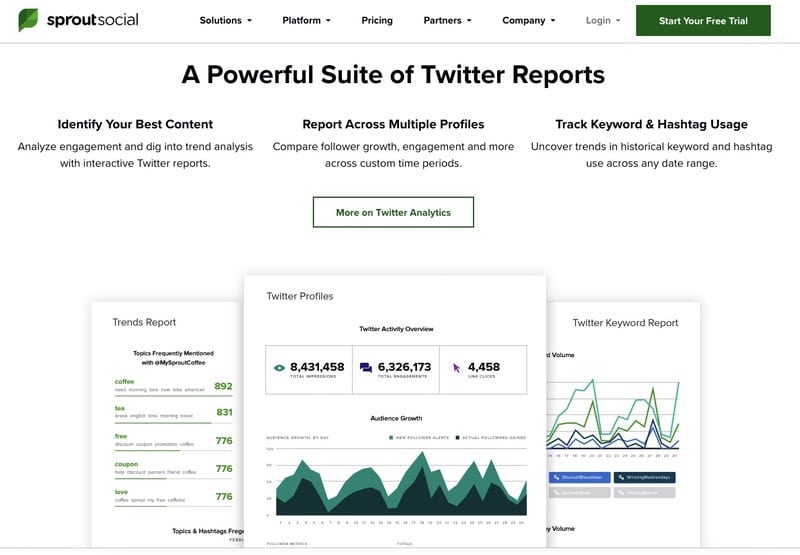Expand the Solutions dropdown menu
Screen dimensions: 800x555
(x=225, y=20)
